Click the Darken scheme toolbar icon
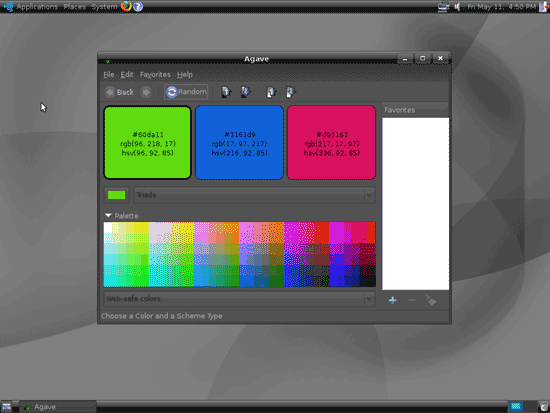The width and height of the screenshot is (550, 413). 246,92
